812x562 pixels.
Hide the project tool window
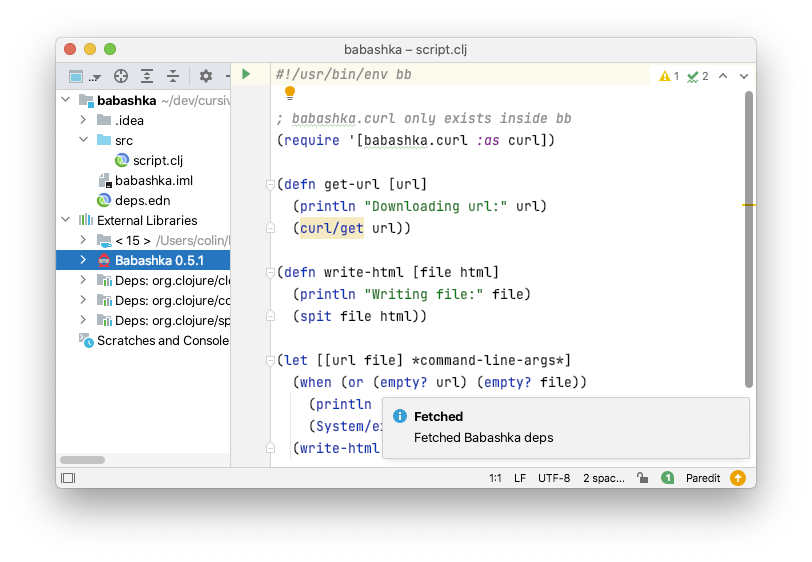227,77
